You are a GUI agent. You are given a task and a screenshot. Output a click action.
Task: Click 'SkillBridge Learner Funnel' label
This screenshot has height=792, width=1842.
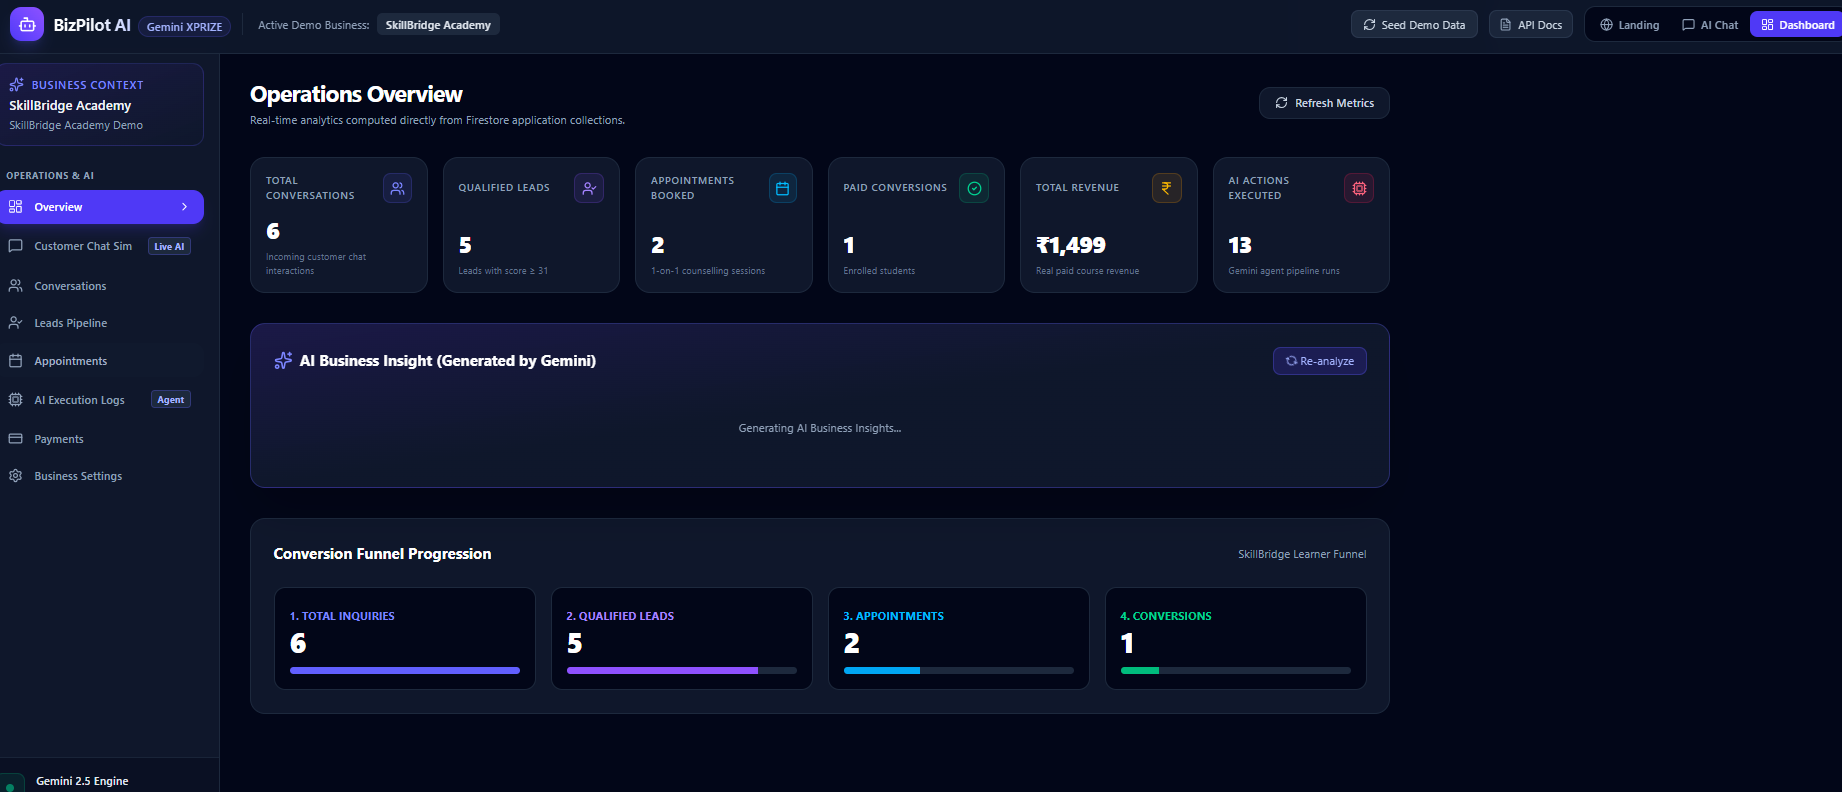pos(1302,554)
